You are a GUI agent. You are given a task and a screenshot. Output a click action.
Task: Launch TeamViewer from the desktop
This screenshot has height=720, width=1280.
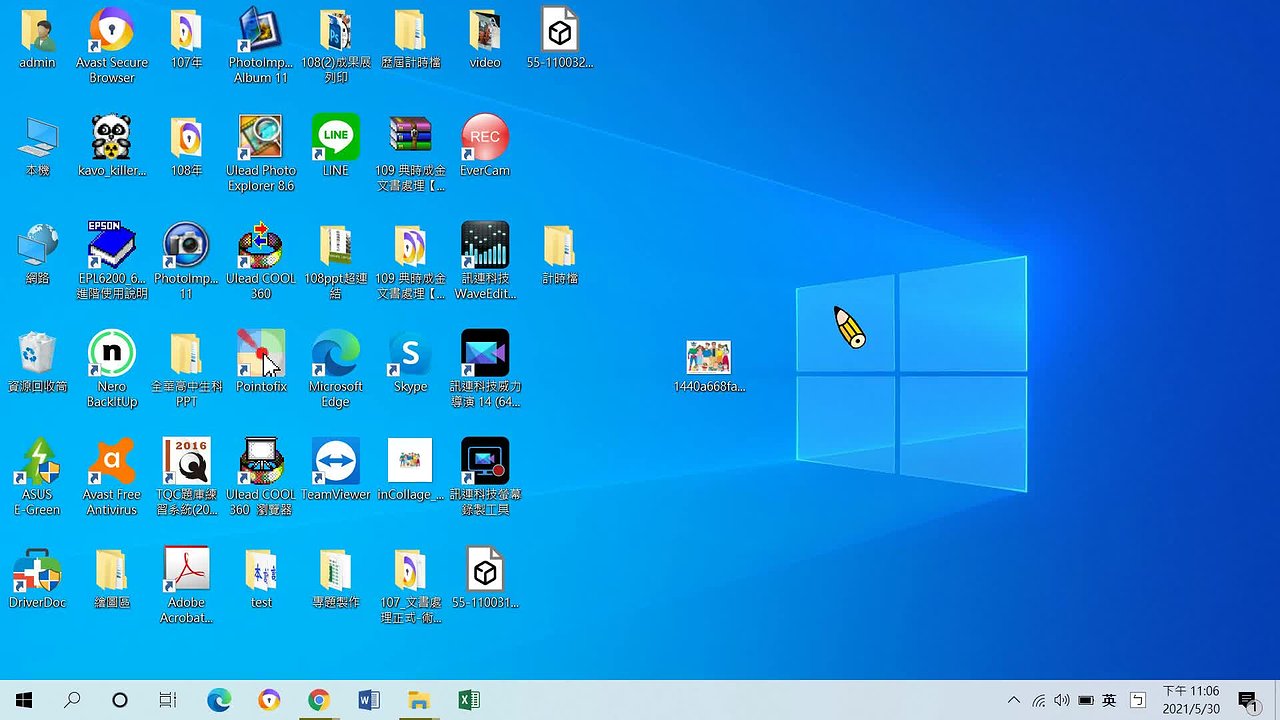(x=336, y=462)
